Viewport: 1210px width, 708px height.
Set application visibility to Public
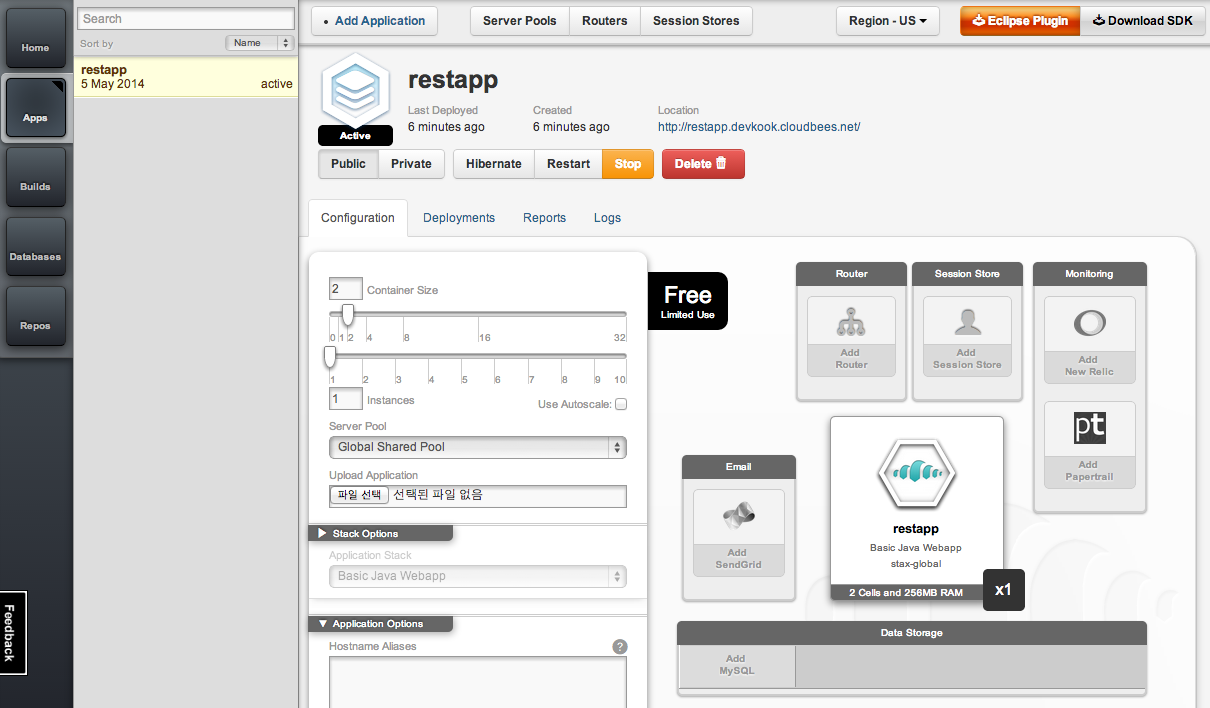(348, 164)
